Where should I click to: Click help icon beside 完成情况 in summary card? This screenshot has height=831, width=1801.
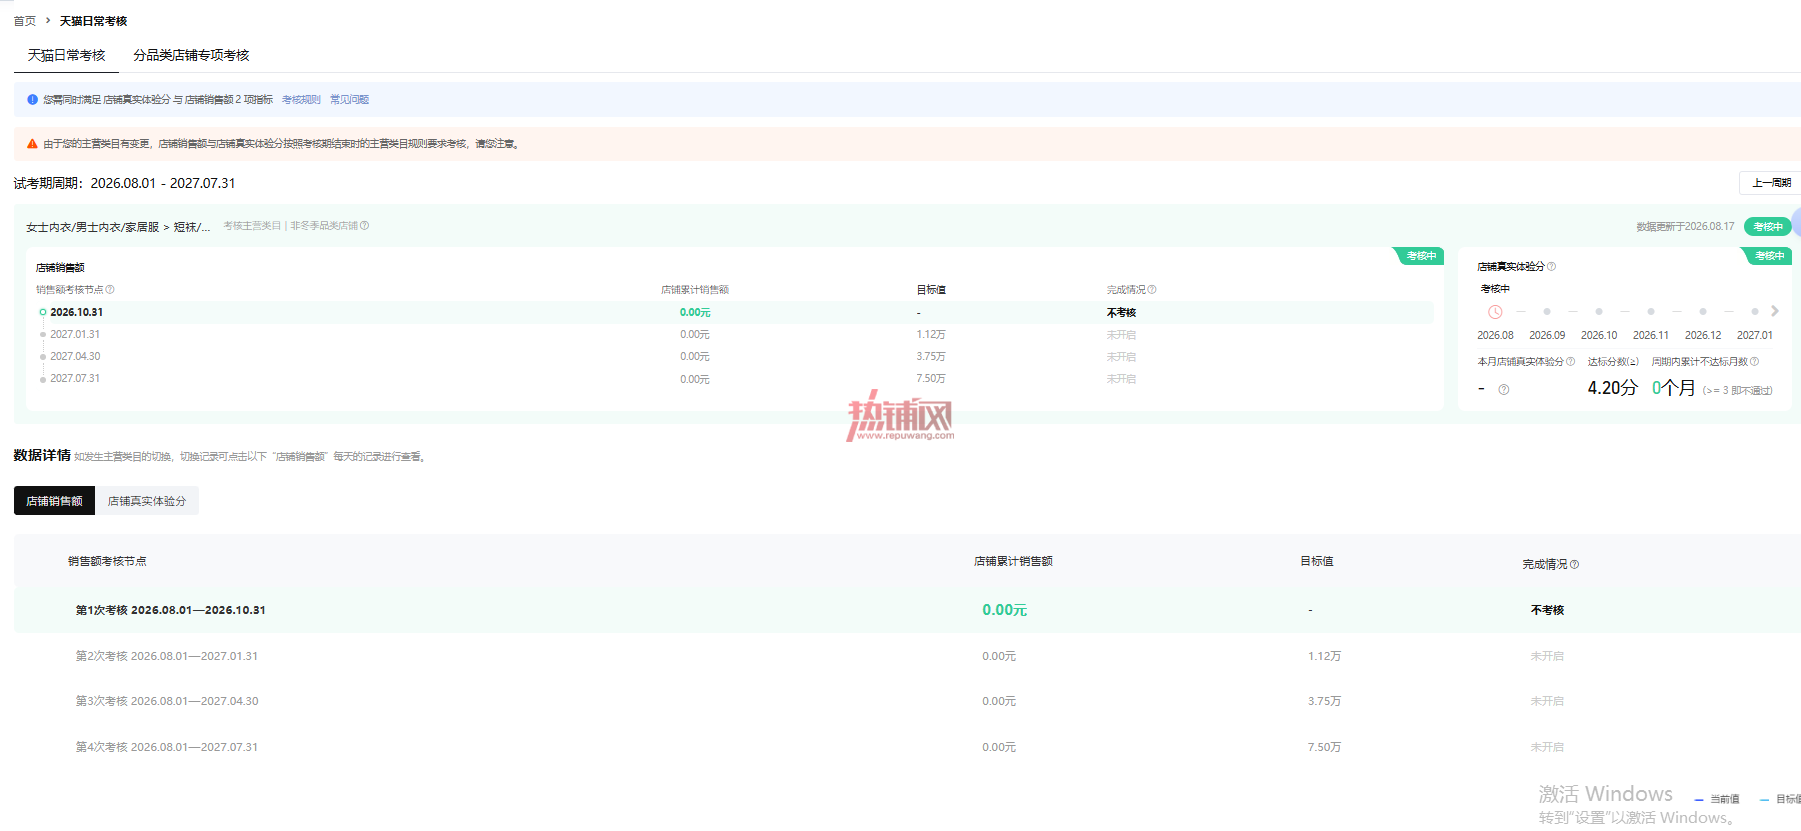1152,290
